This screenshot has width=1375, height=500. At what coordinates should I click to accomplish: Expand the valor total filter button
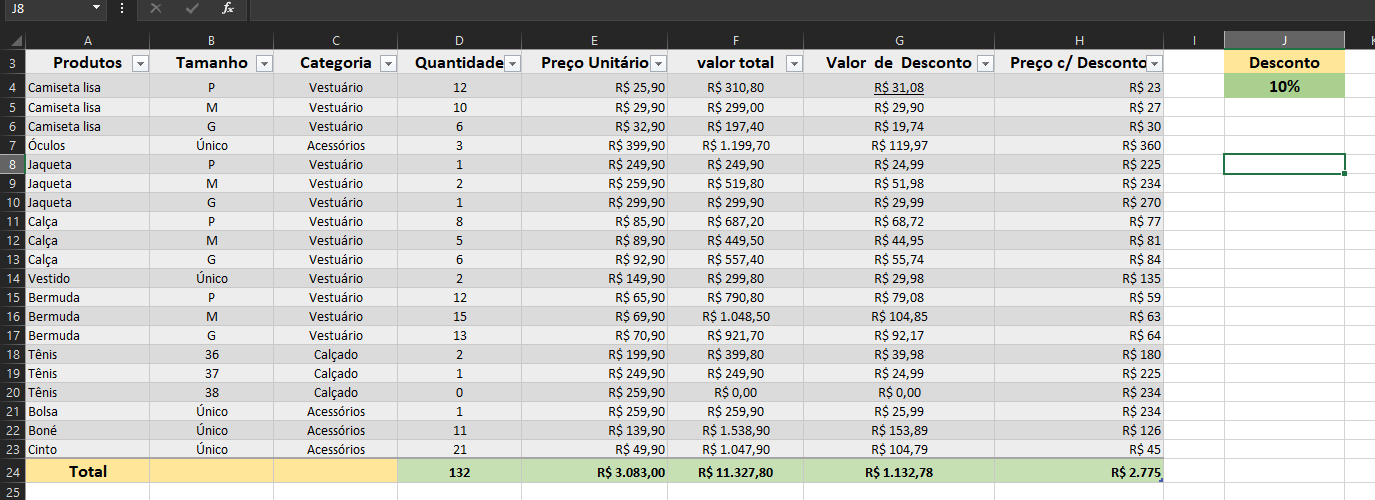point(794,63)
